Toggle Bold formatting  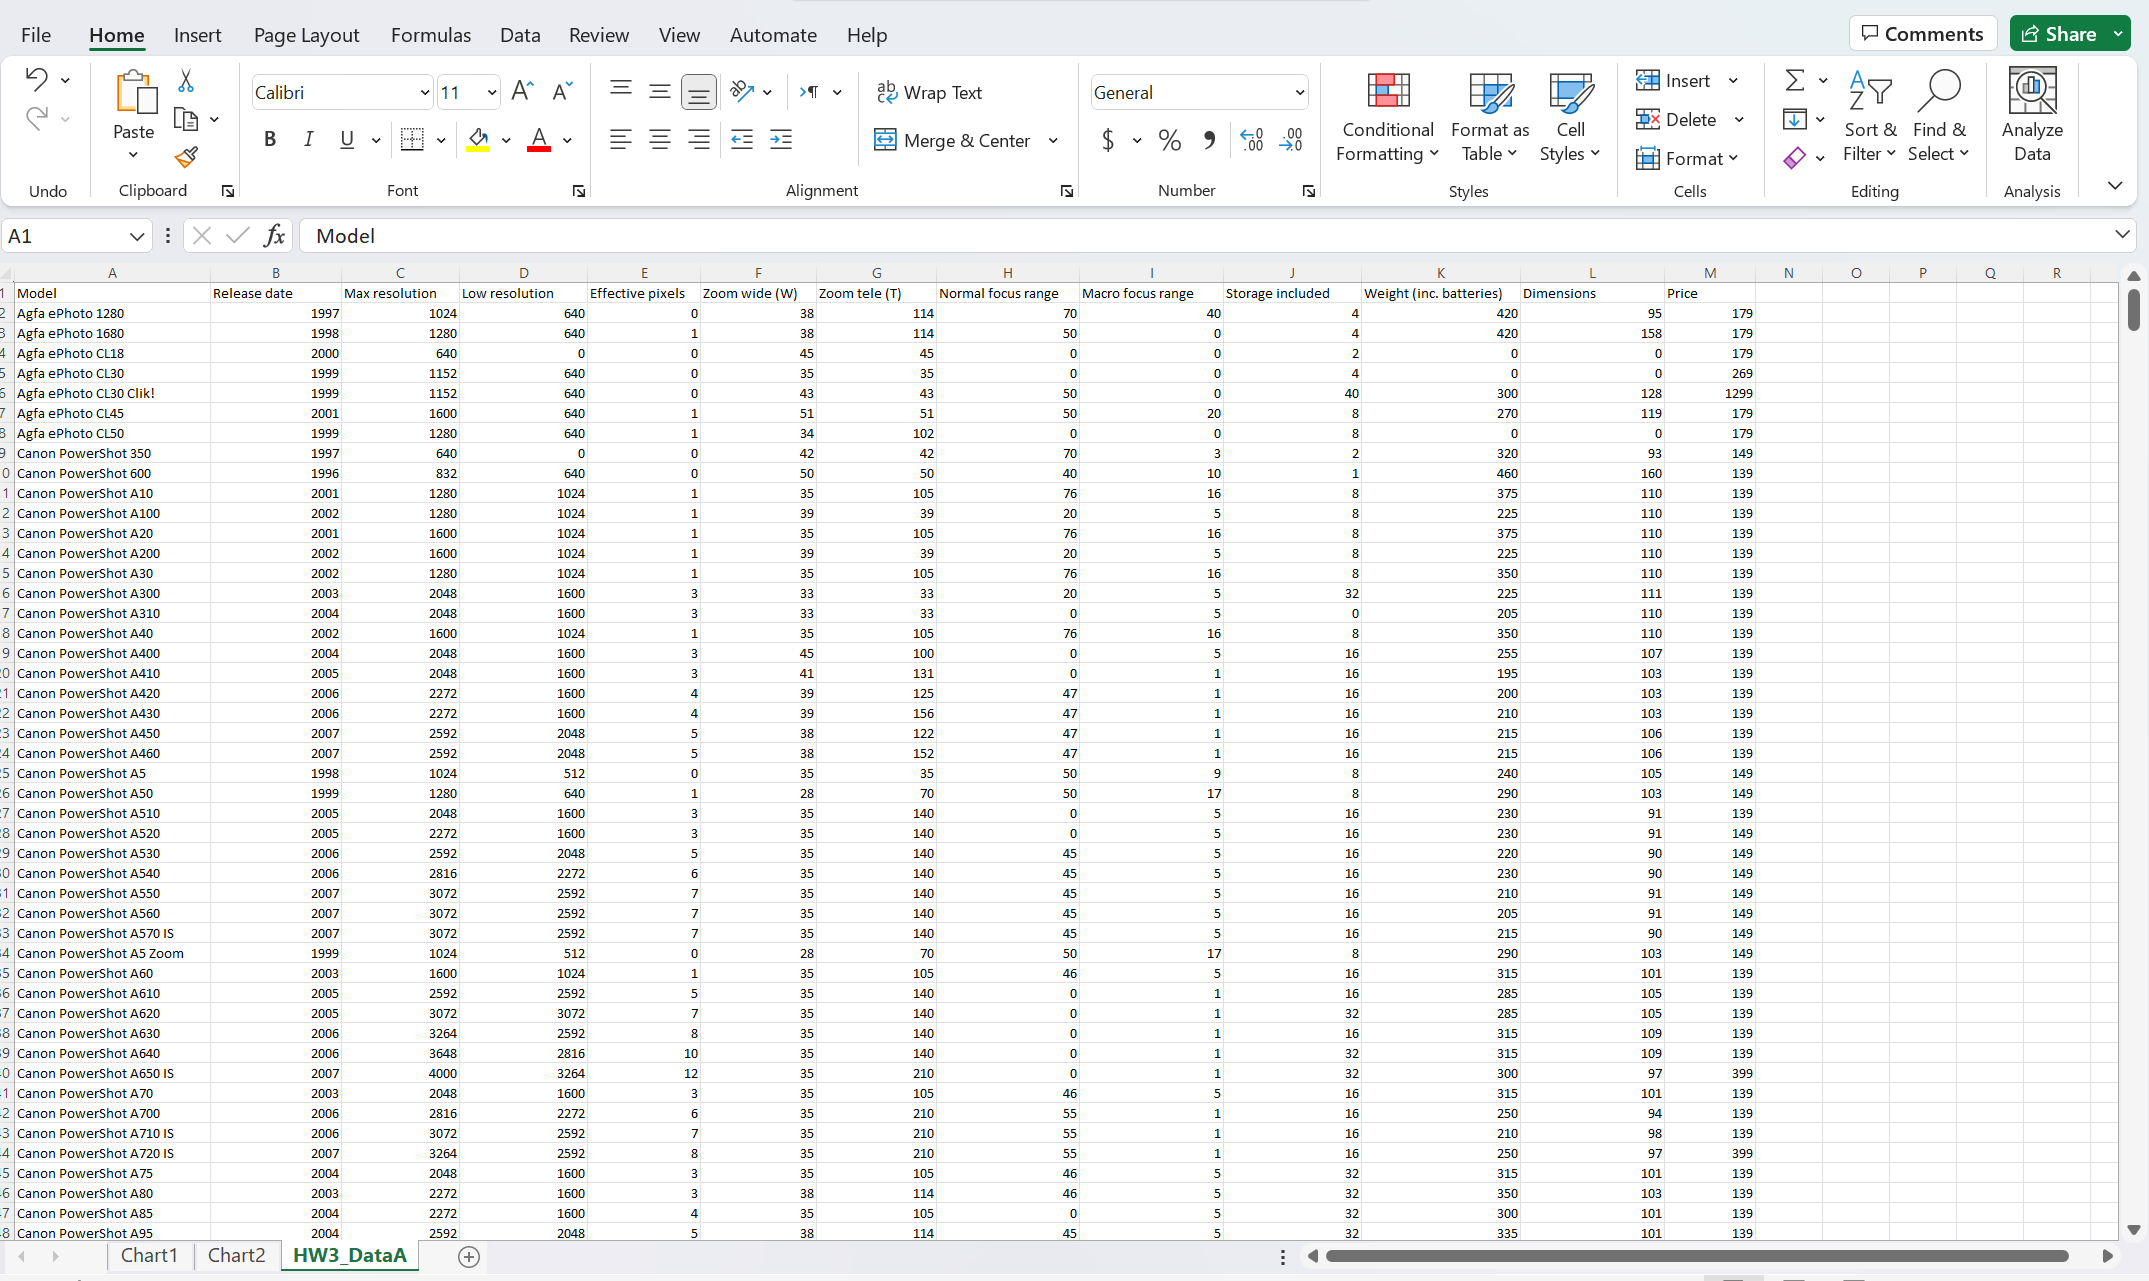point(270,140)
